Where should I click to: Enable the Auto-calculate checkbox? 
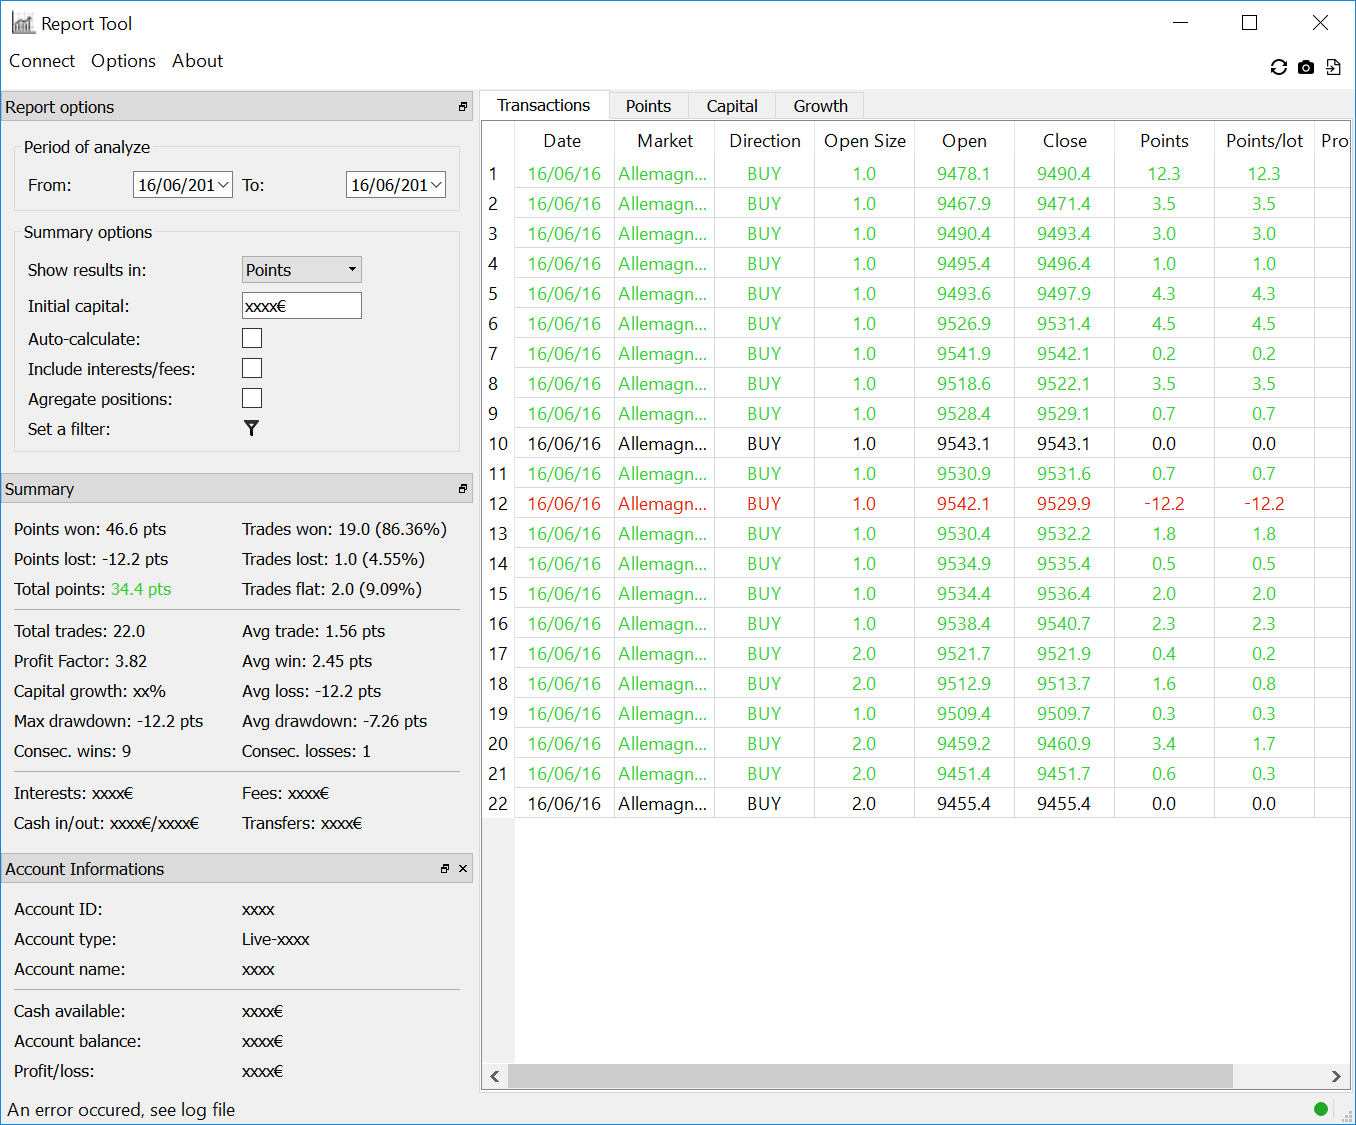tap(252, 339)
